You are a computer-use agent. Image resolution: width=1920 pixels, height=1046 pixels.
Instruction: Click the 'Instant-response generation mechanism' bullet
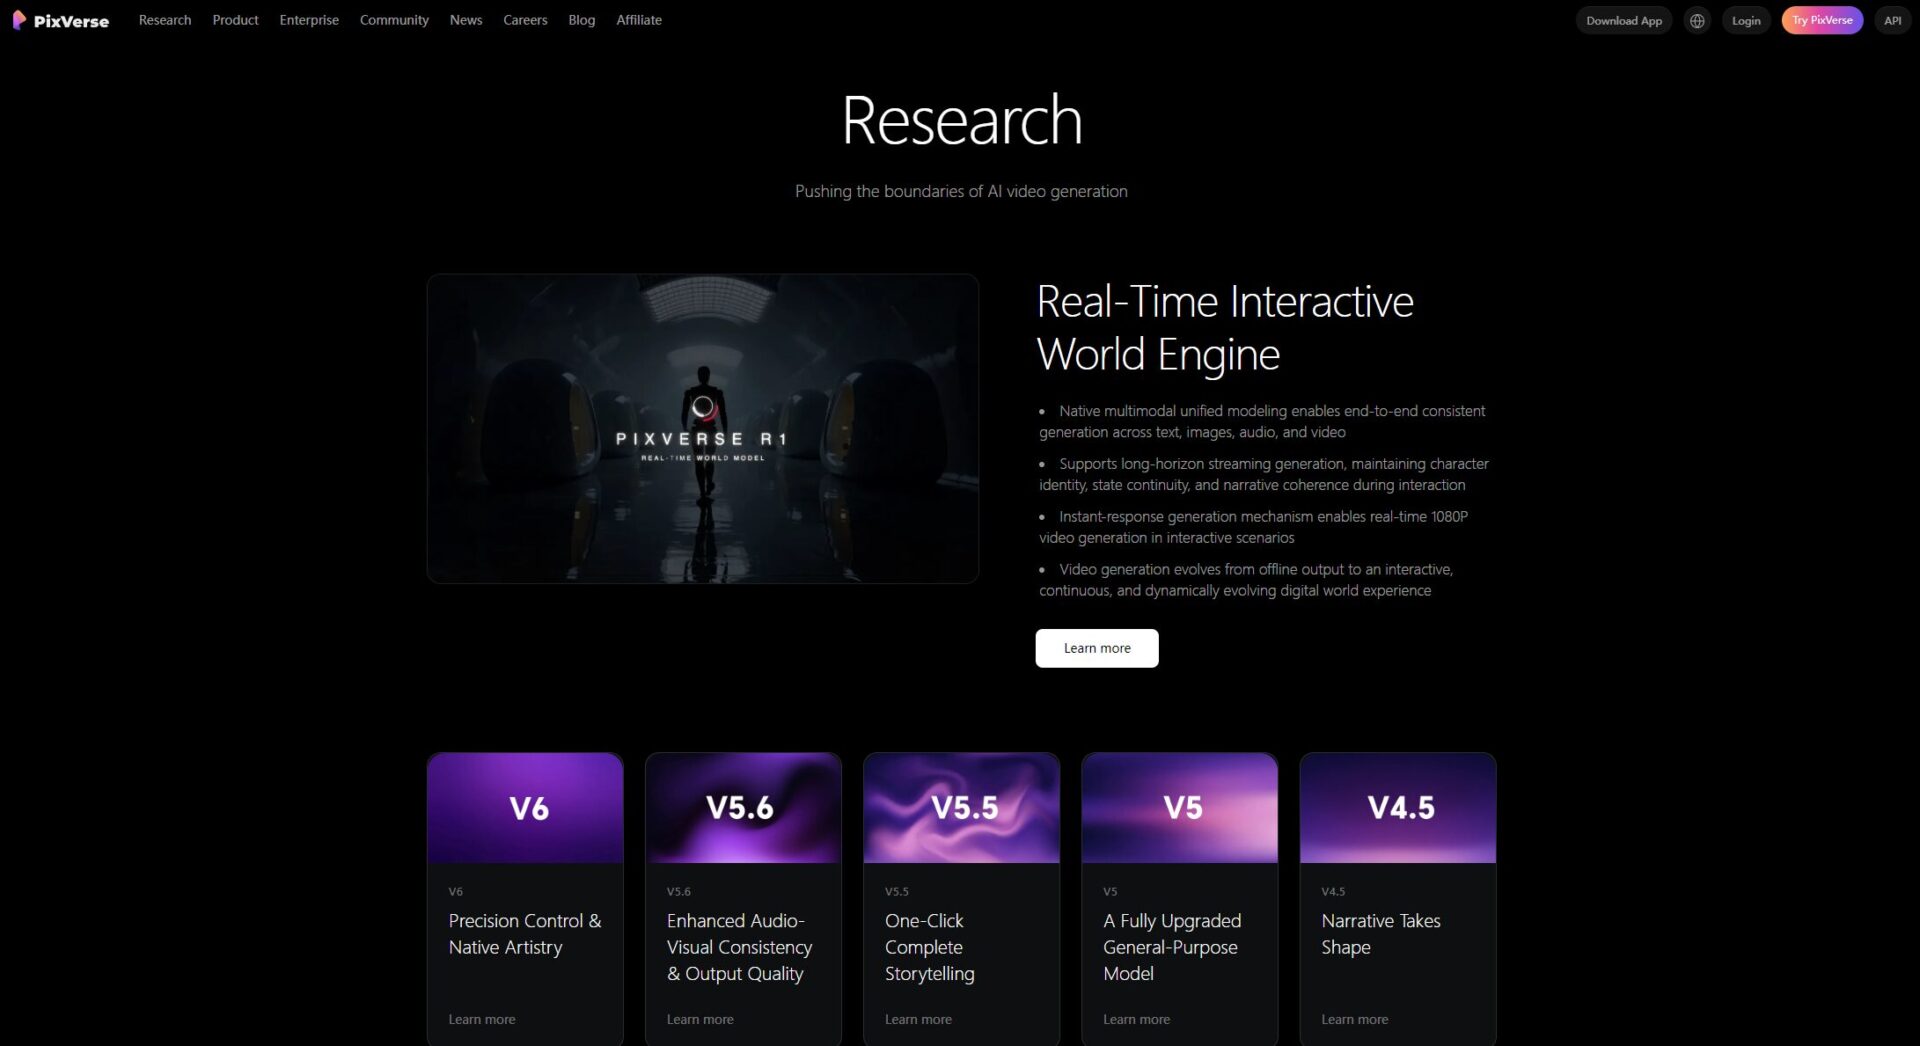click(x=1254, y=527)
